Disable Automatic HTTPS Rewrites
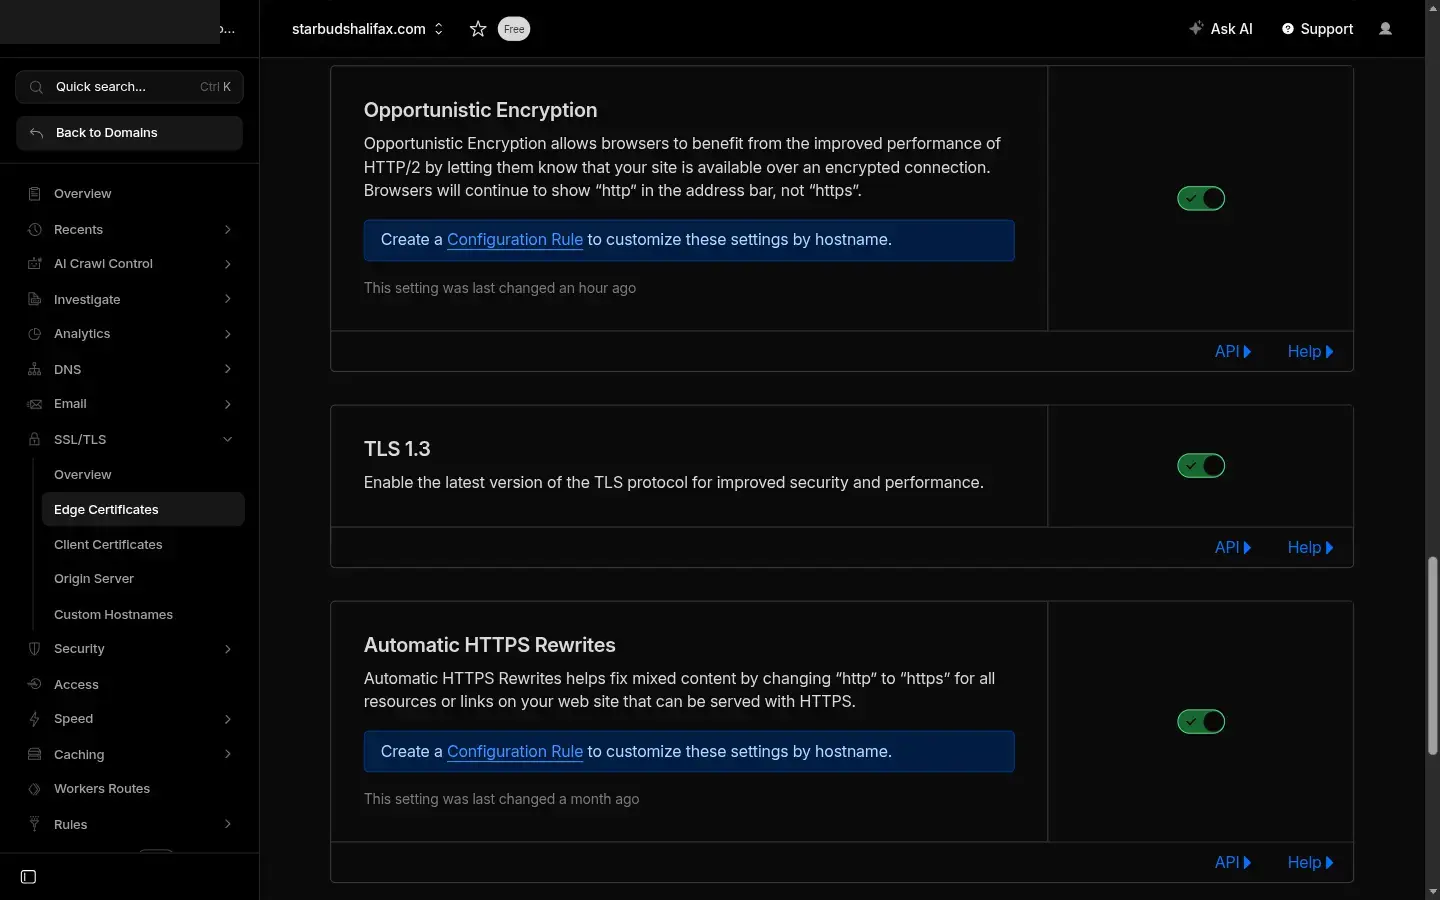Viewport: 1440px width, 900px height. point(1200,721)
